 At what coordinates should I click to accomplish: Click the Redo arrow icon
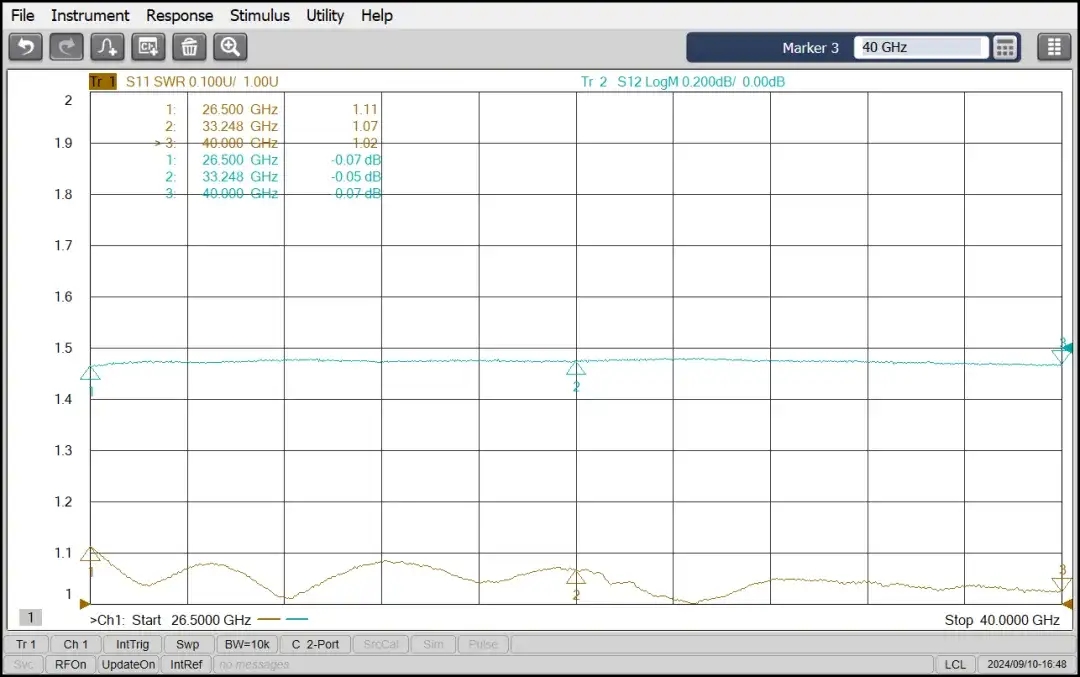[x=66, y=47]
